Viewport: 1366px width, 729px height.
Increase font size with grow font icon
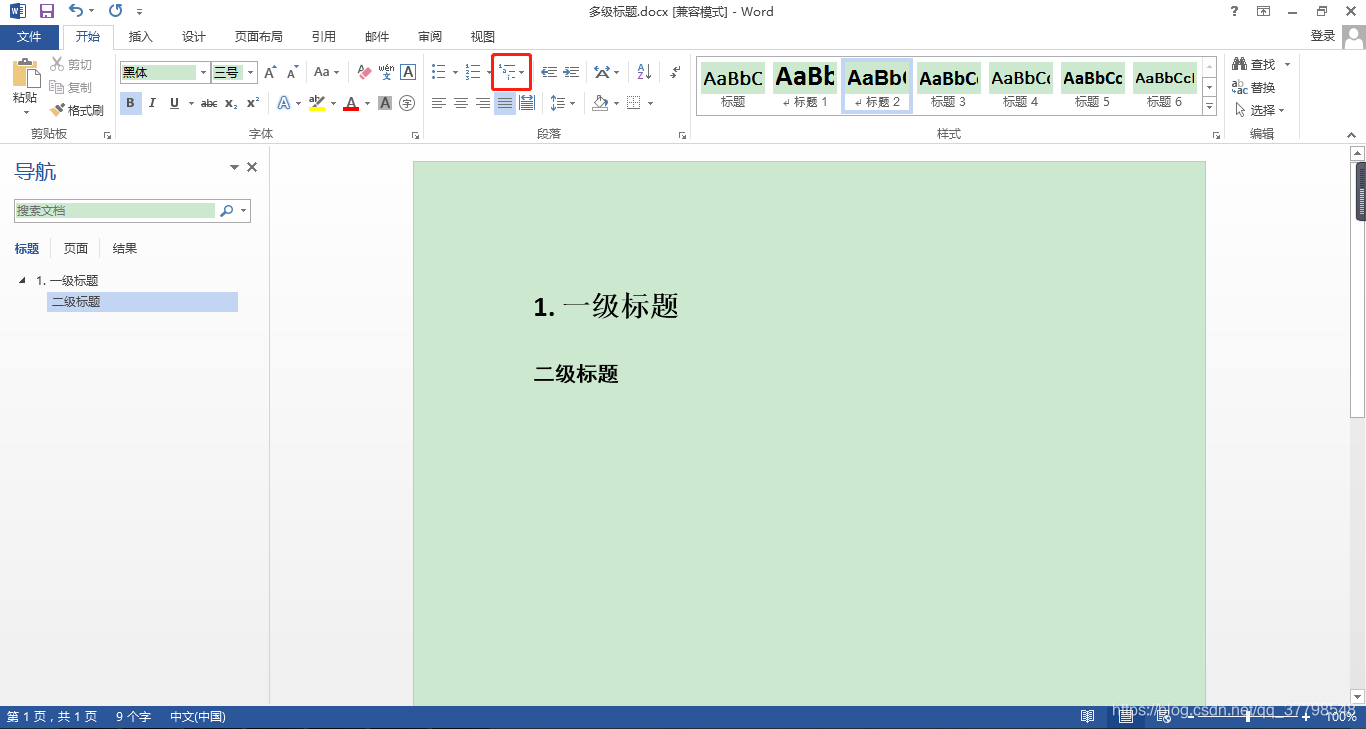click(x=270, y=72)
